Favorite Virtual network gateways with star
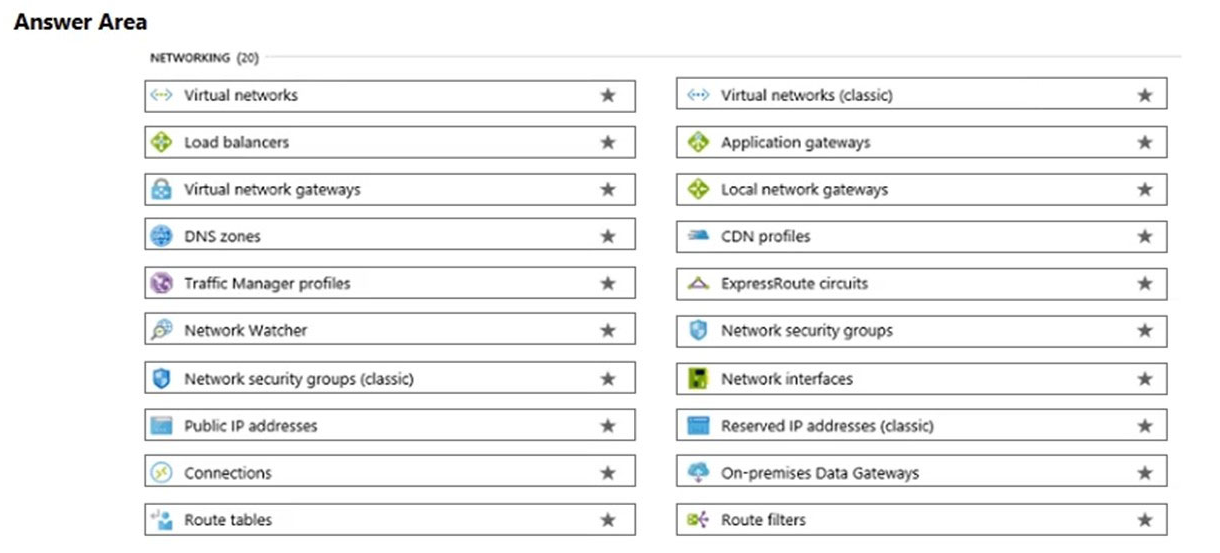This screenshot has width=1220, height=553. [608, 190]
